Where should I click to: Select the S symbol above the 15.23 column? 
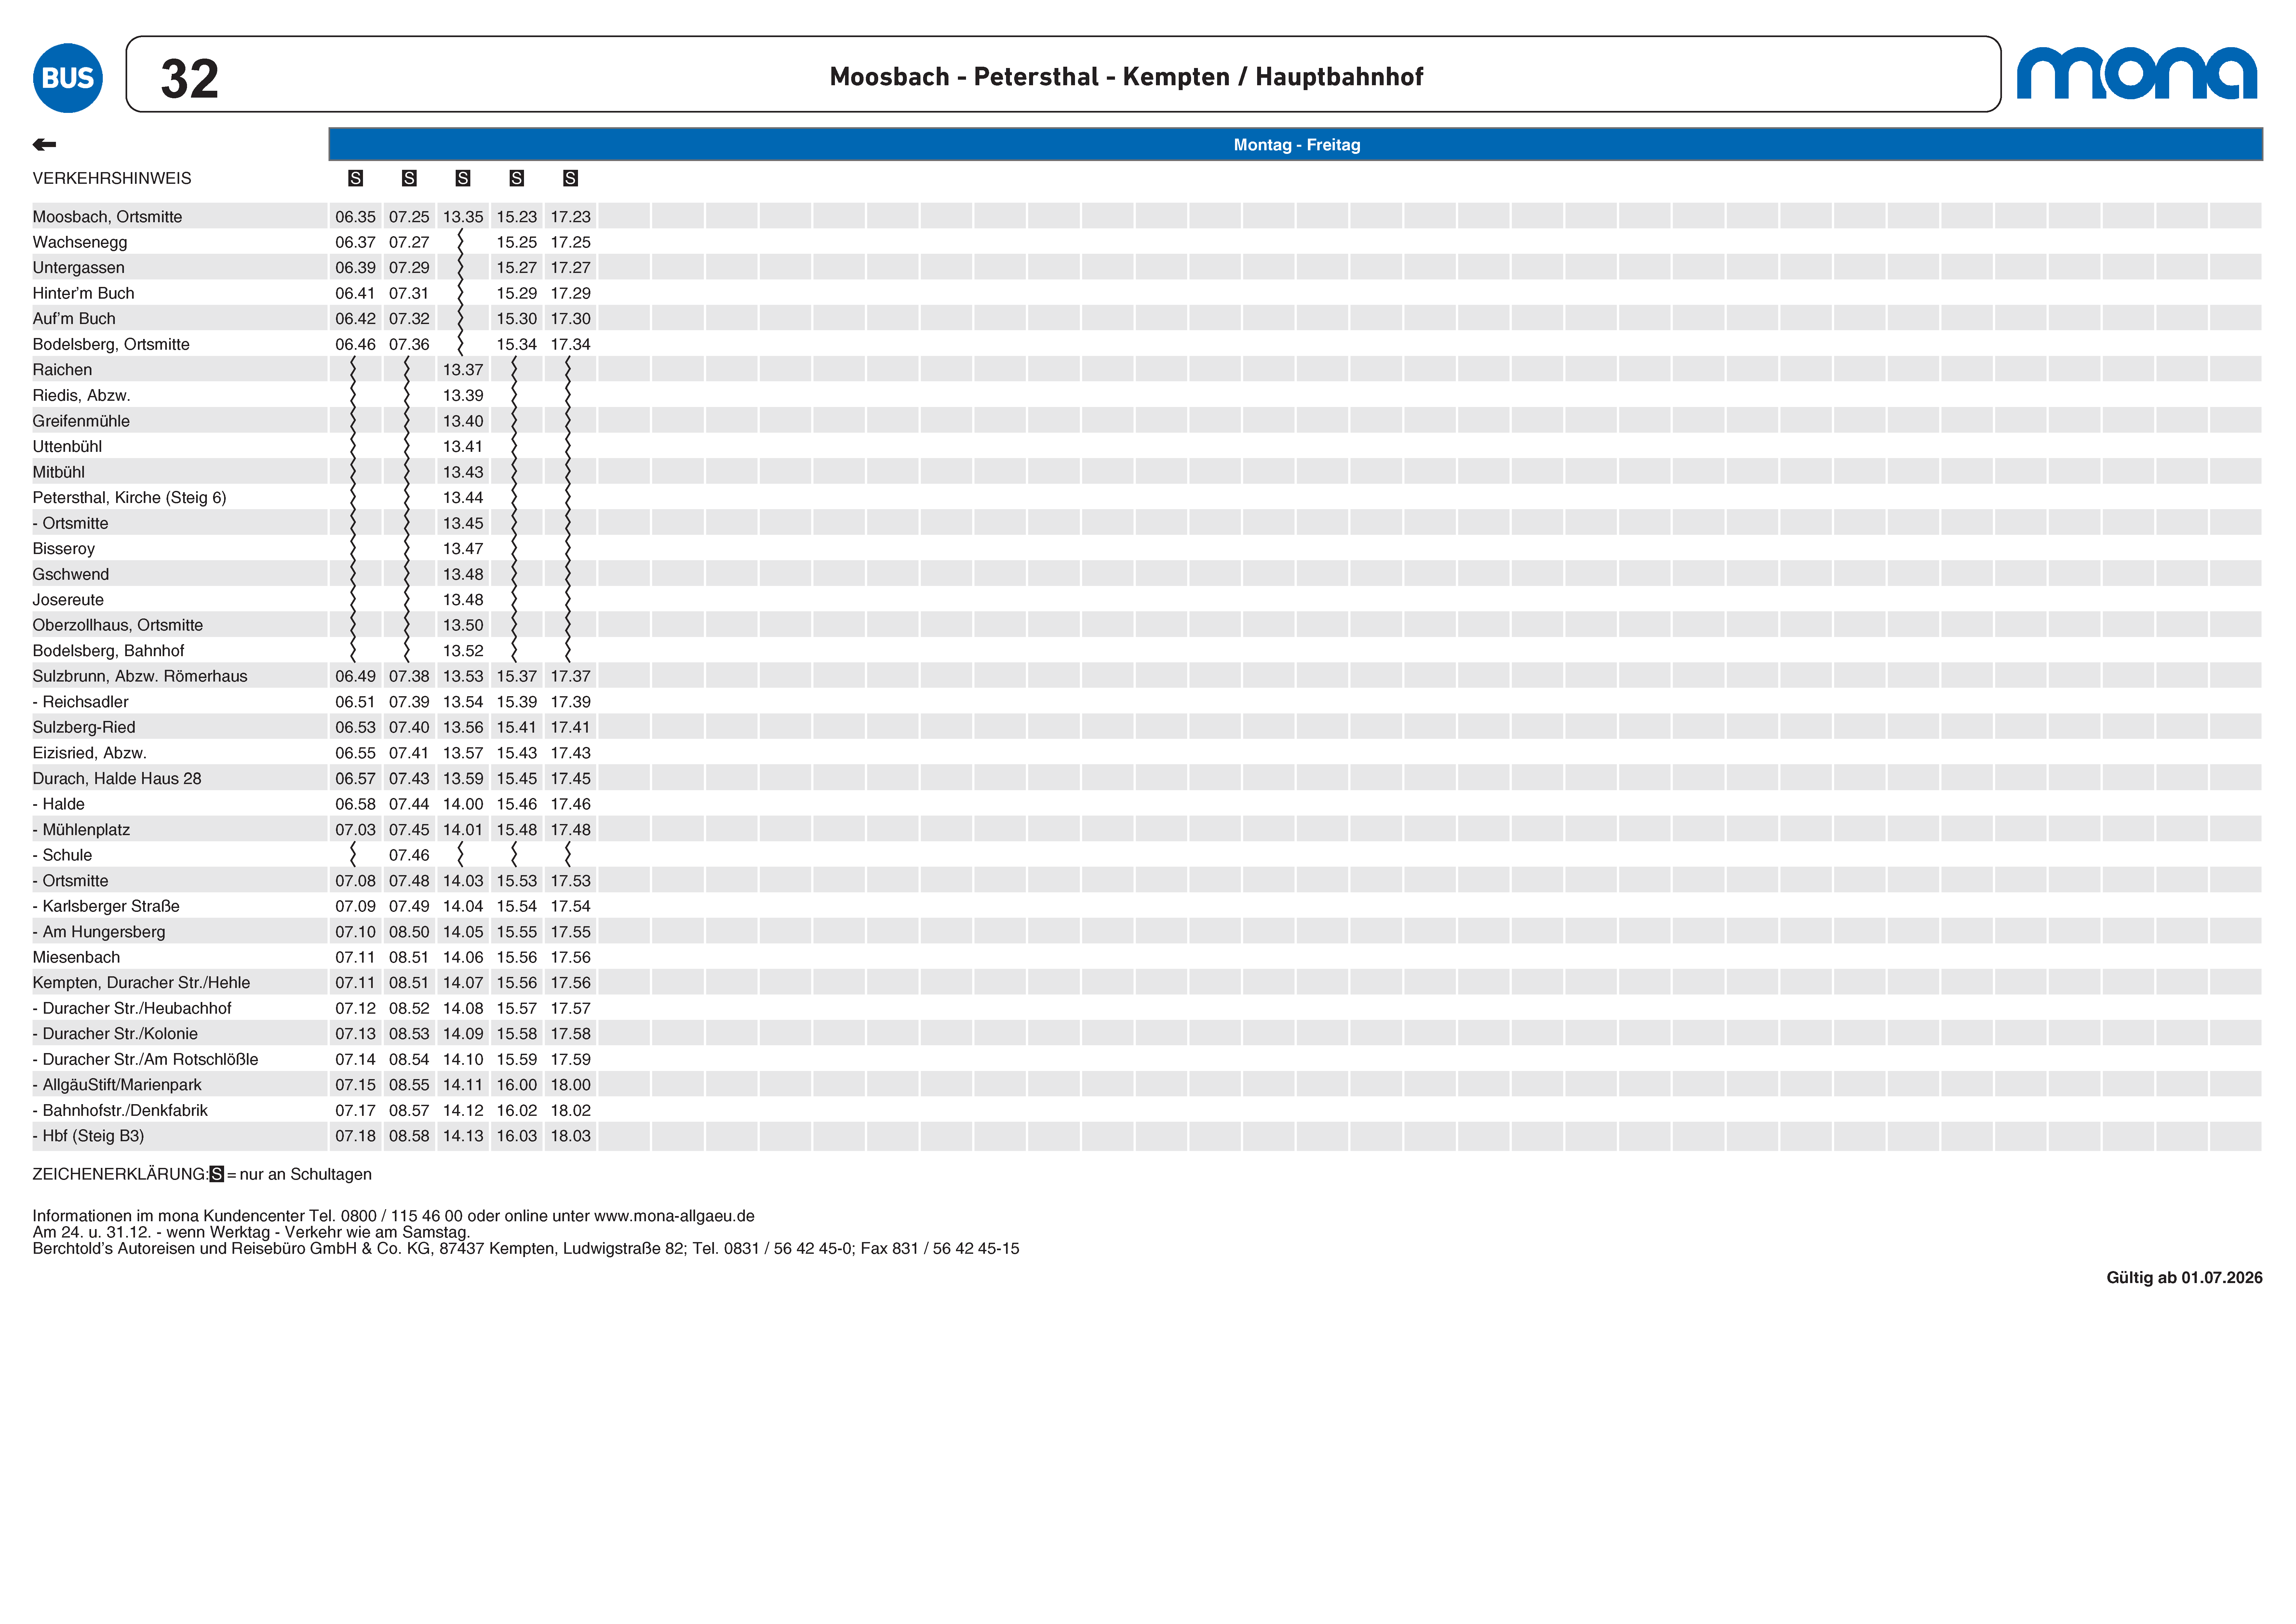517,178
